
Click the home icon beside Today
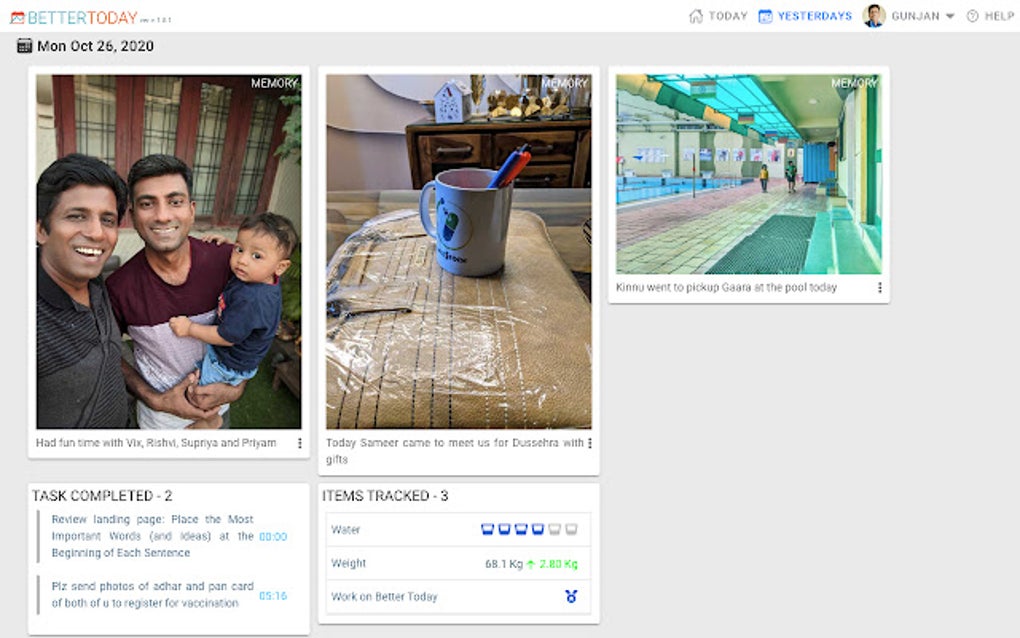[696, 16]
